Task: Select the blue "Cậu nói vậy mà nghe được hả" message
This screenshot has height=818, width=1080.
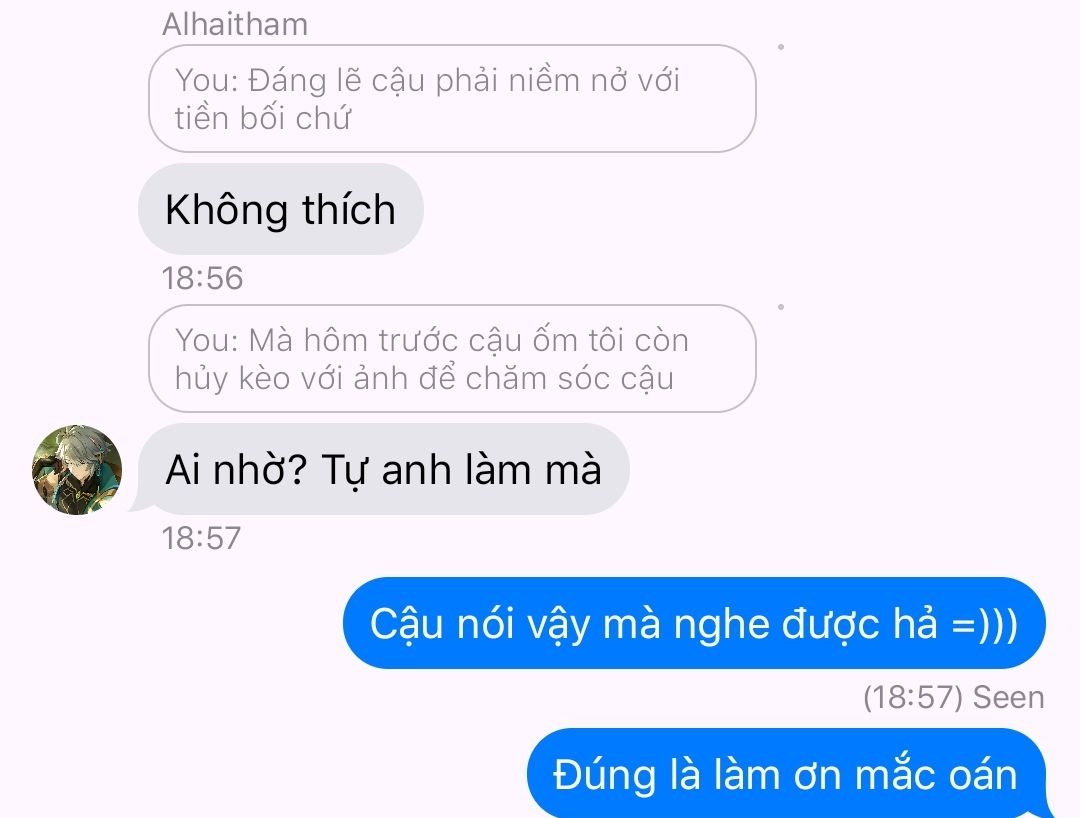Action: (x=694, y=623)
